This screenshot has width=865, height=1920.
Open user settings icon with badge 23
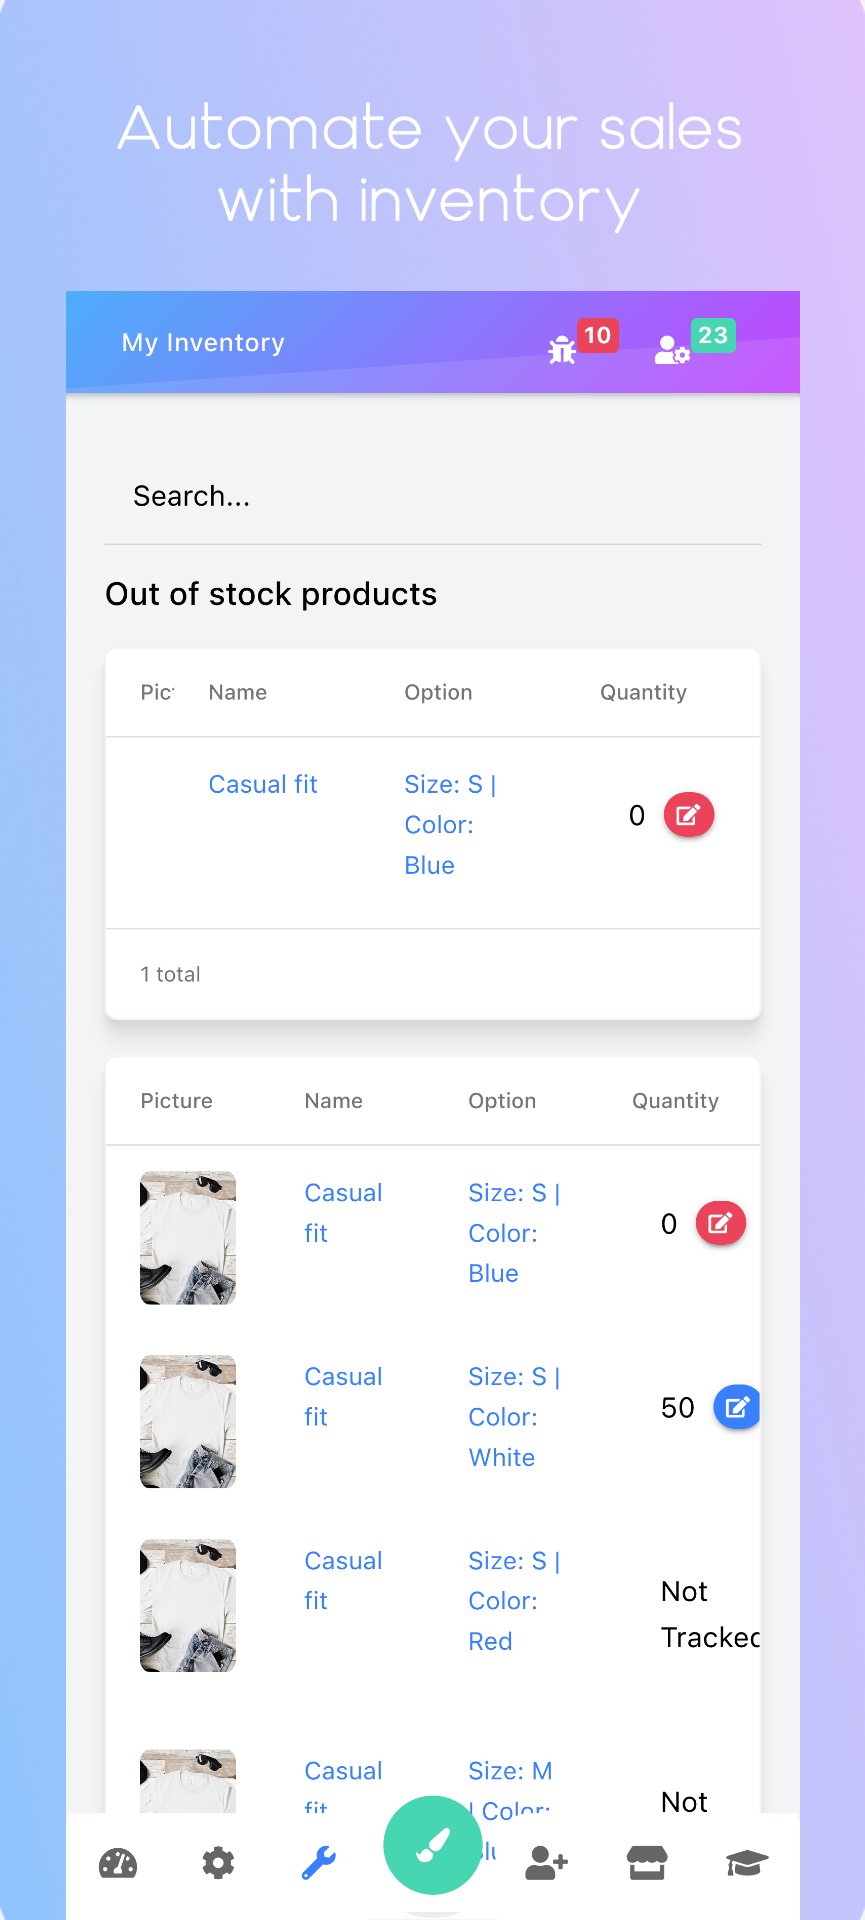(671, 349)
